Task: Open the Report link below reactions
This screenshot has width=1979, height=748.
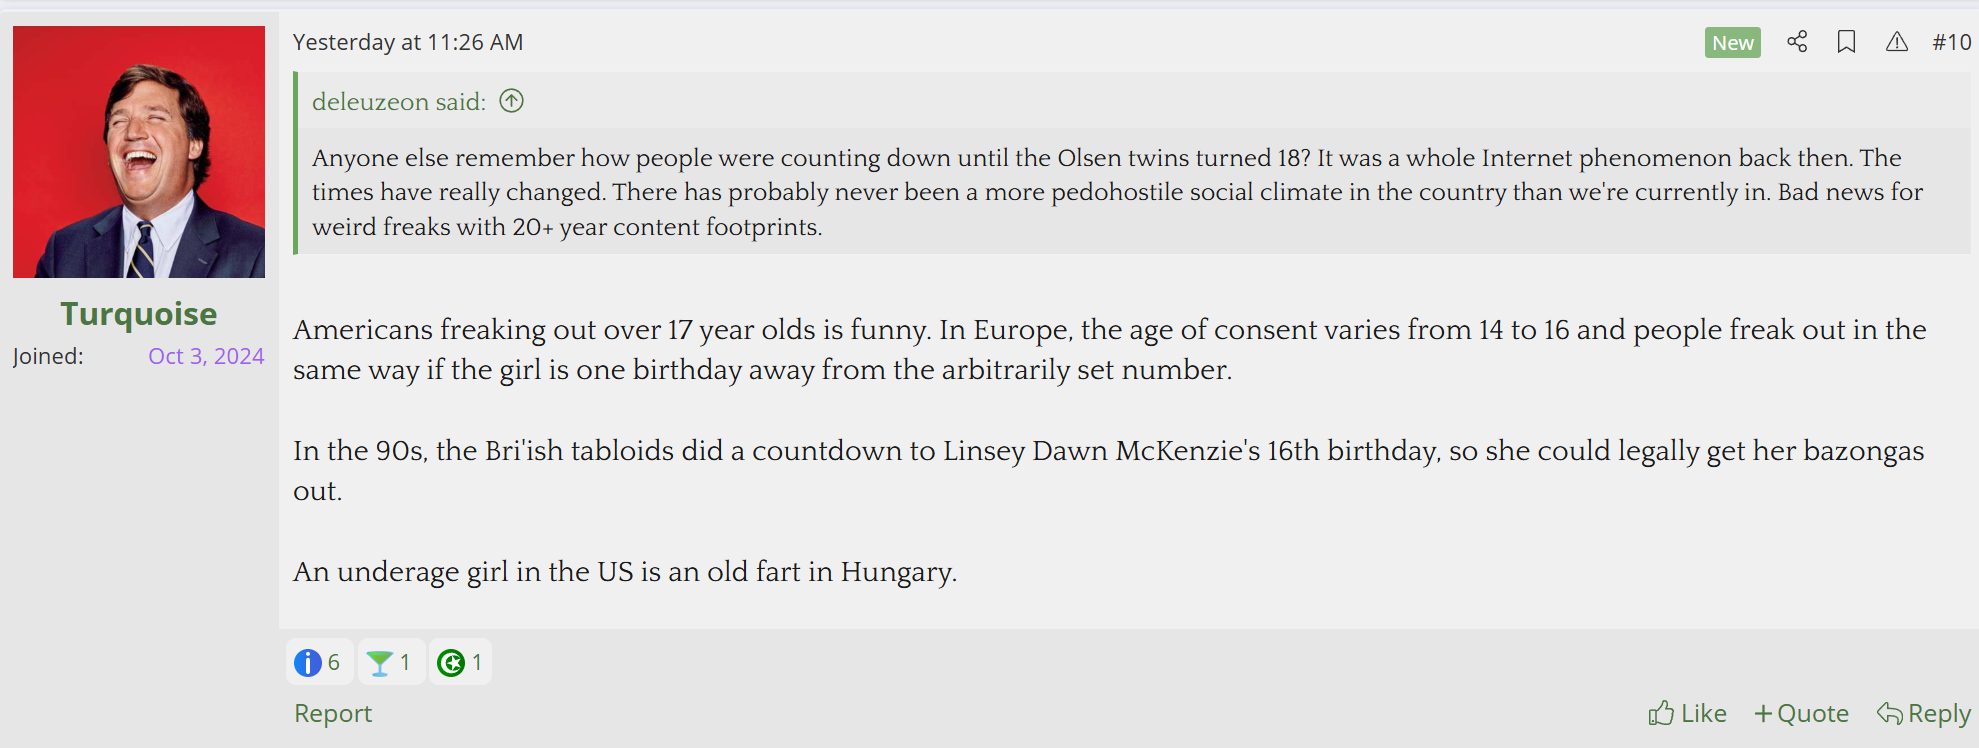Action: click(332, 713)
